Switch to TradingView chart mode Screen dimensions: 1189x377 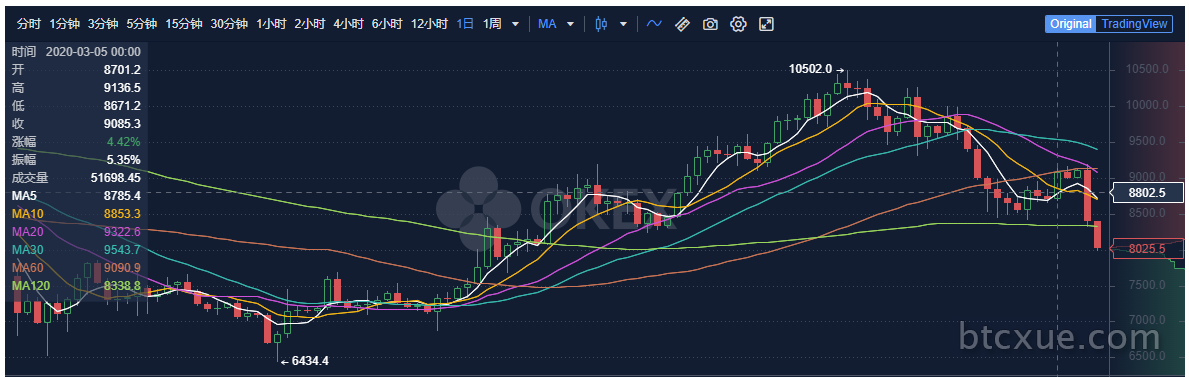coord(1134,24)
